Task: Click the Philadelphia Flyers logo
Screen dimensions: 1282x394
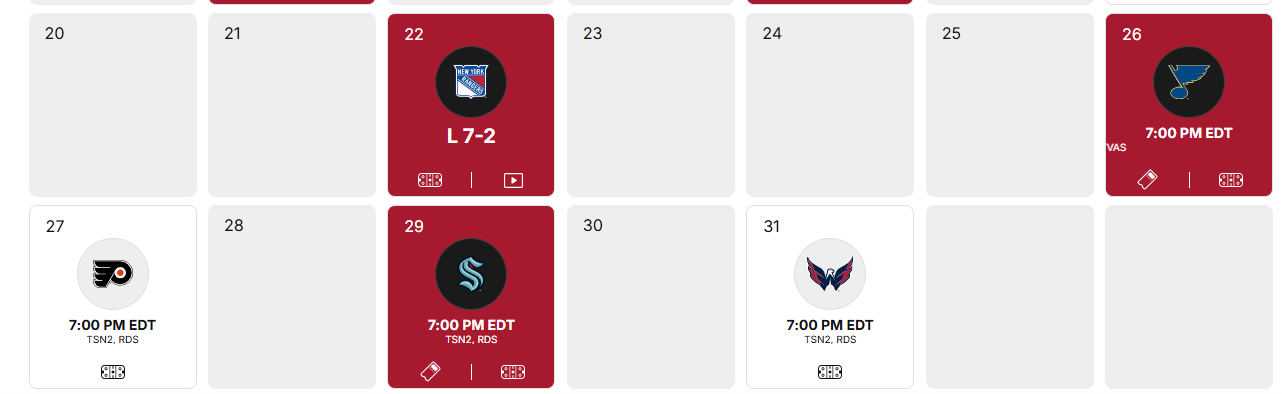Action: 113,274
